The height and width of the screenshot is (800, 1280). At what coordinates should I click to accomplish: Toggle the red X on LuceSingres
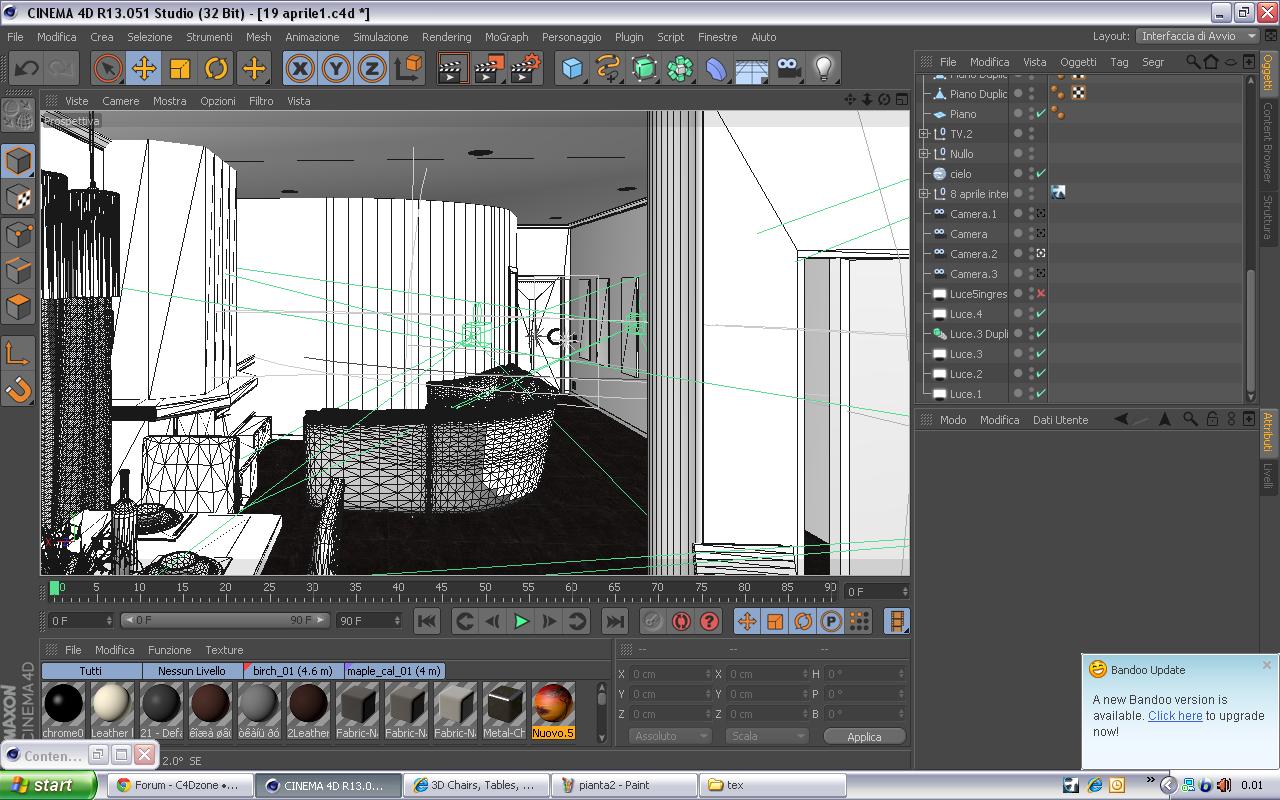coord(1041,293)
